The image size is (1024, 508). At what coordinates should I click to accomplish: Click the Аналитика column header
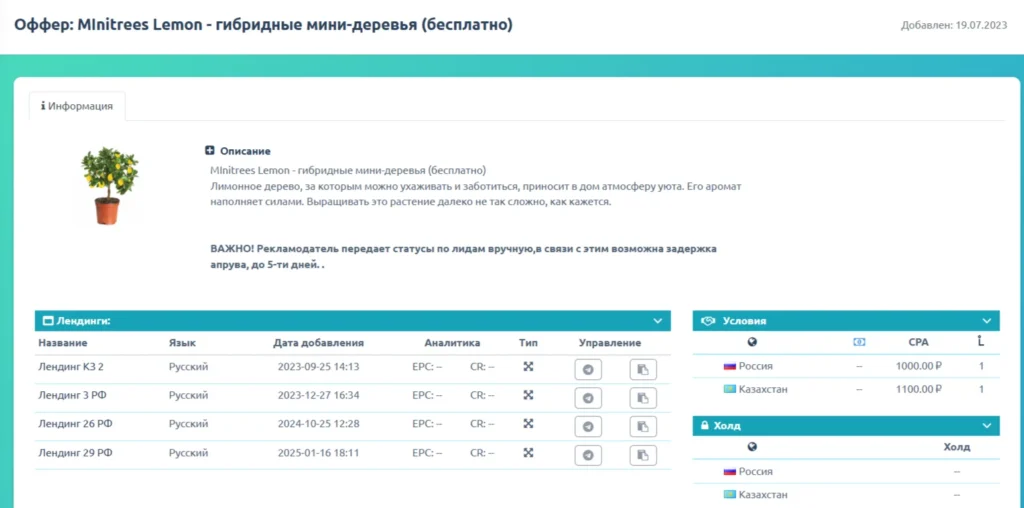(452, 343)
